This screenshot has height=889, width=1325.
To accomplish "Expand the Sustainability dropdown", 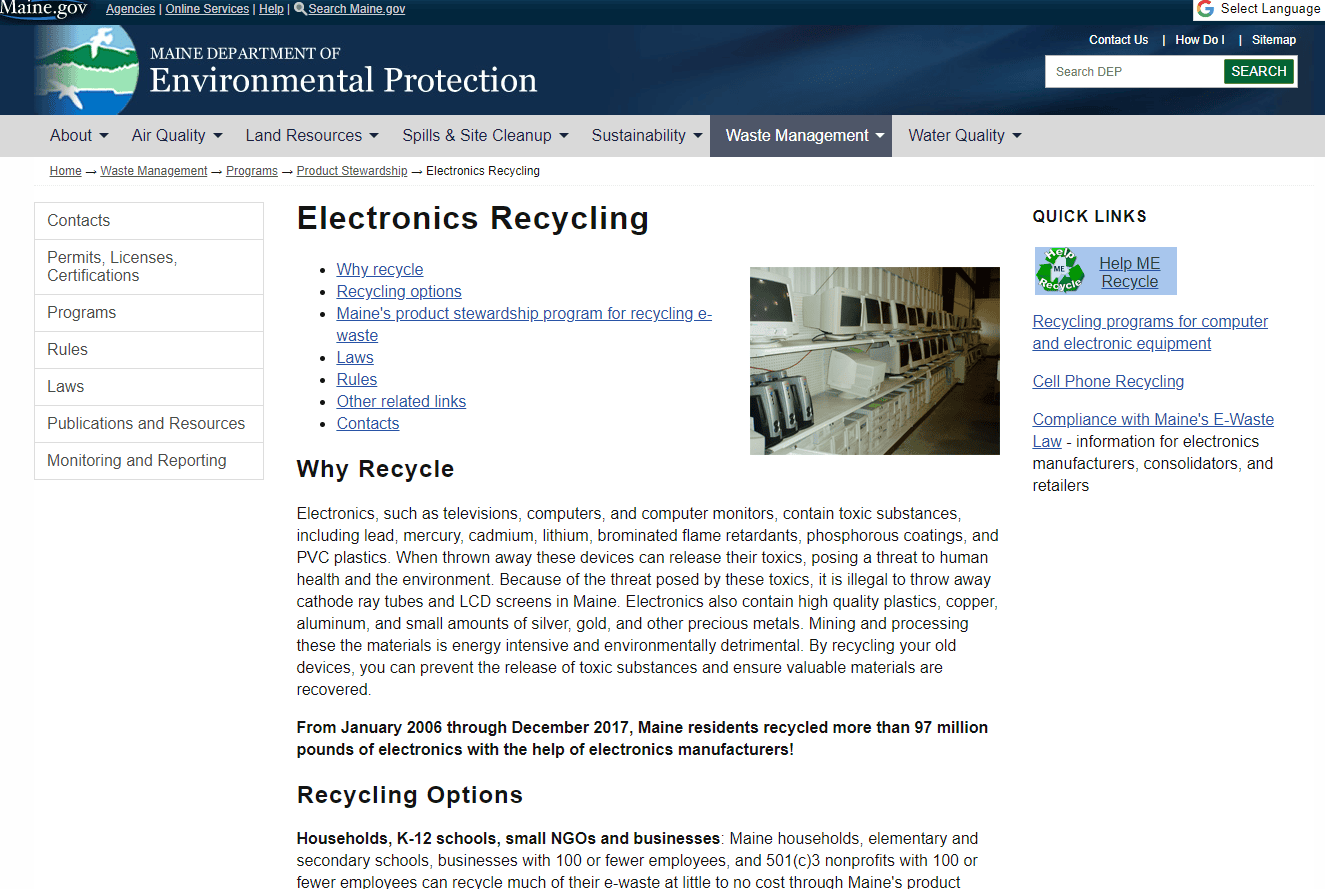I will tap(646, 136).
